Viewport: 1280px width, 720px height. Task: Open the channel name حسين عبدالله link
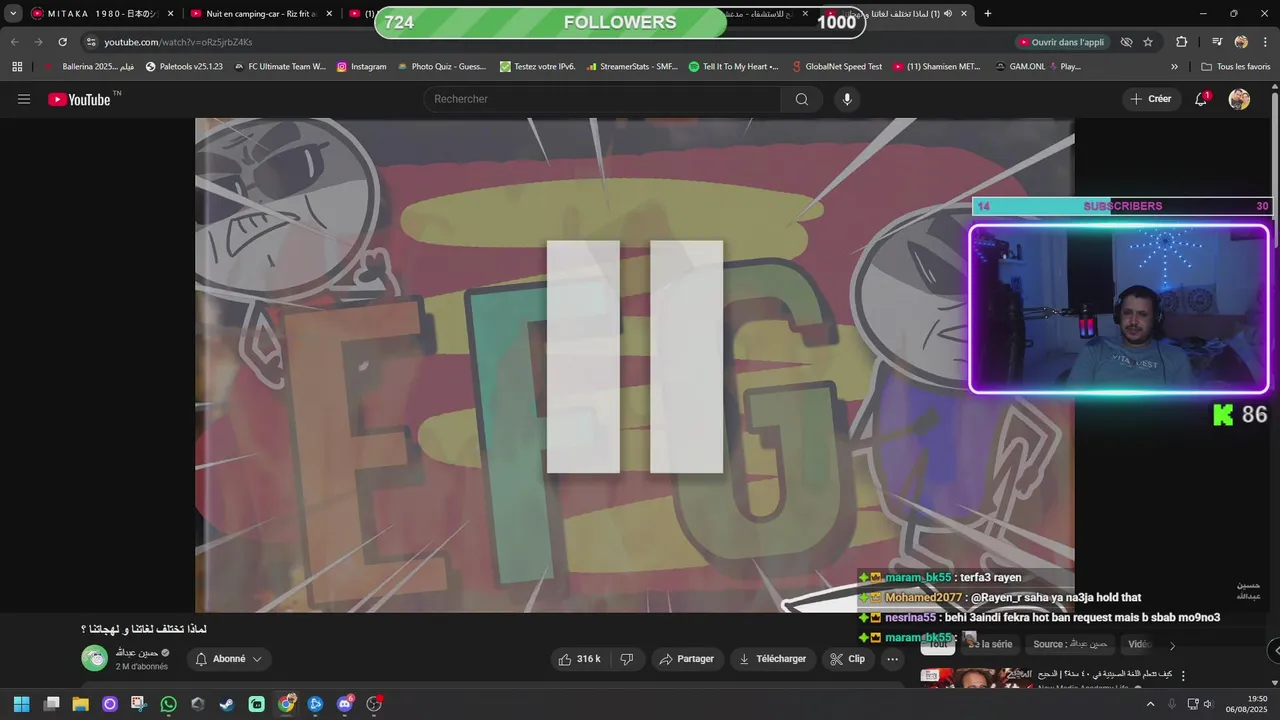point(136,652)
